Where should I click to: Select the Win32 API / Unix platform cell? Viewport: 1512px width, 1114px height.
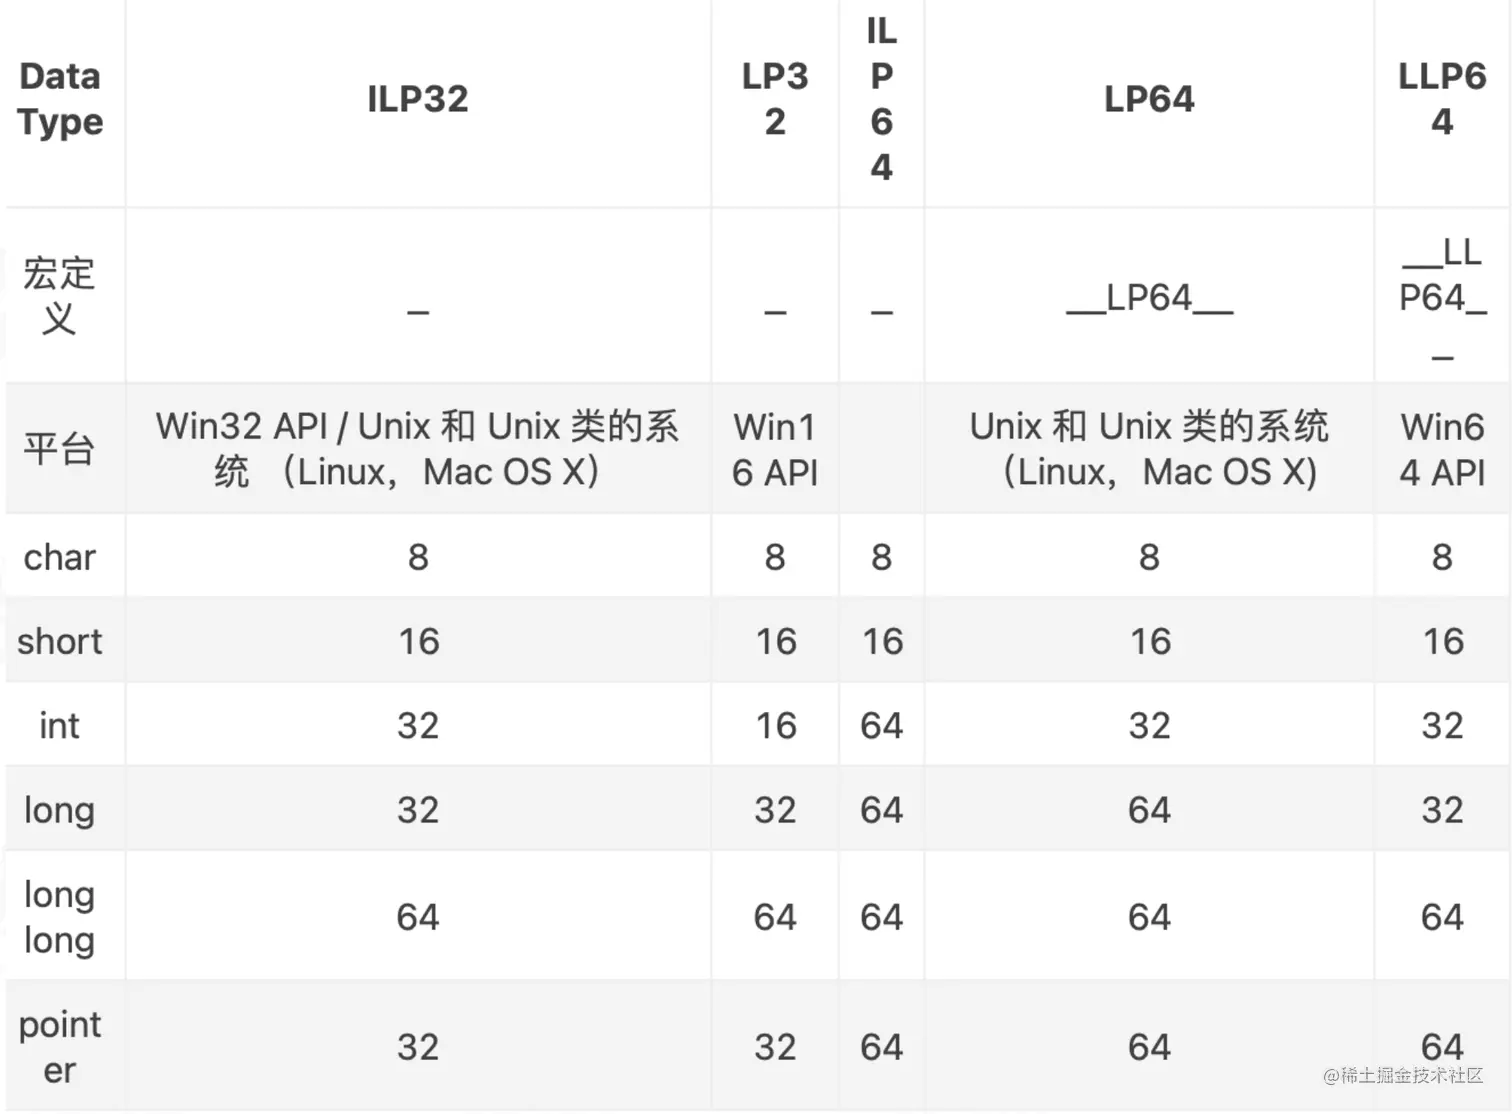coord(418,449)
